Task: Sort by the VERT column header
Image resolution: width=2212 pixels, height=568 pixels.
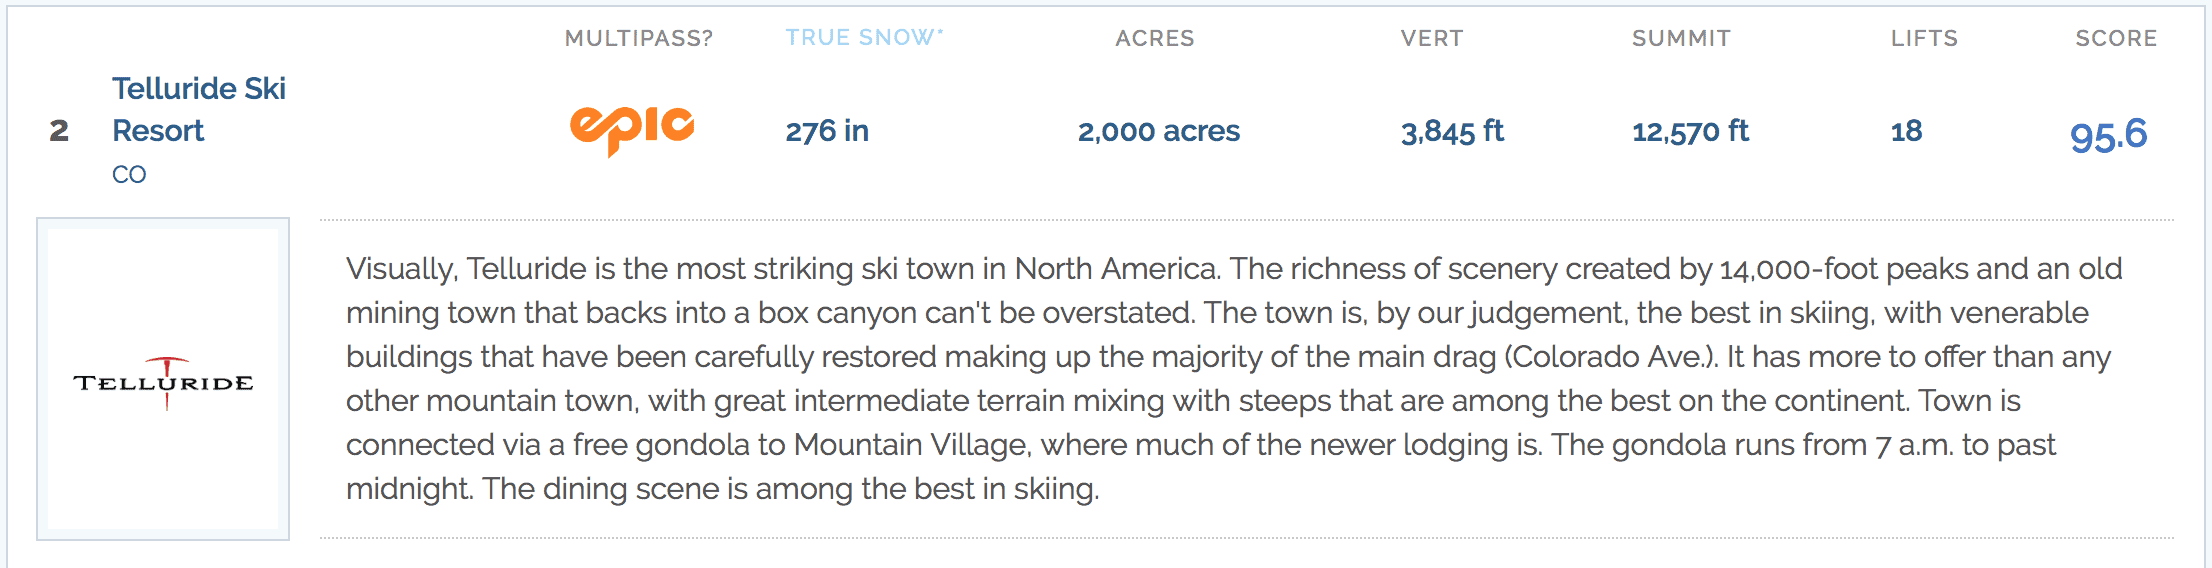Action: click(1432, 38)
